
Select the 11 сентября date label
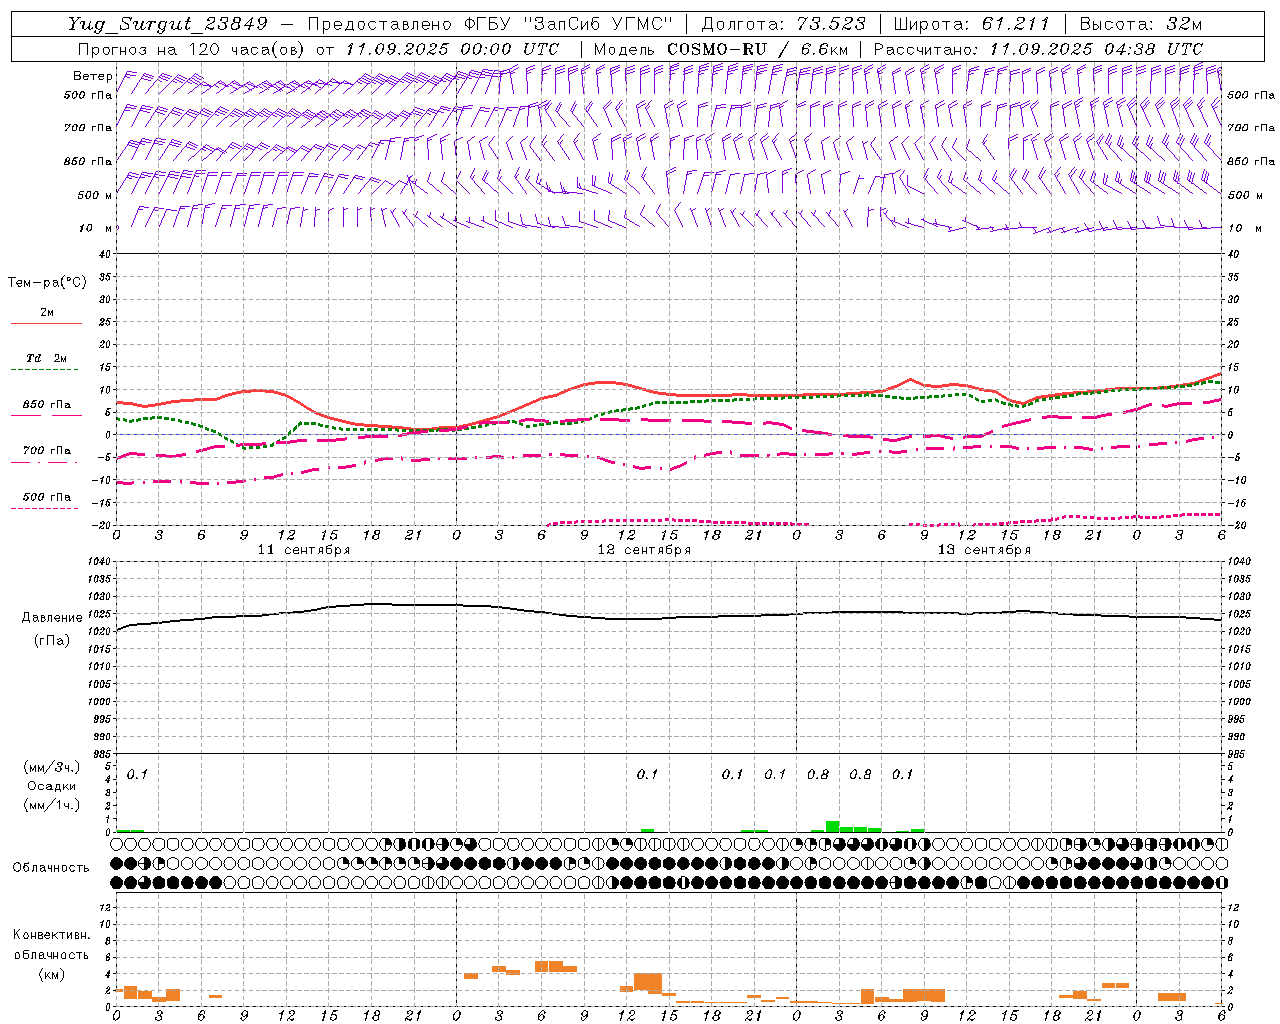coord(304,550)
